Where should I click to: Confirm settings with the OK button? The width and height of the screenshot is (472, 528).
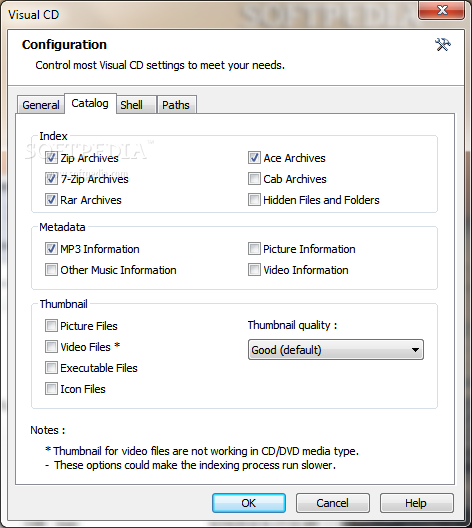(x=249, y=503)
